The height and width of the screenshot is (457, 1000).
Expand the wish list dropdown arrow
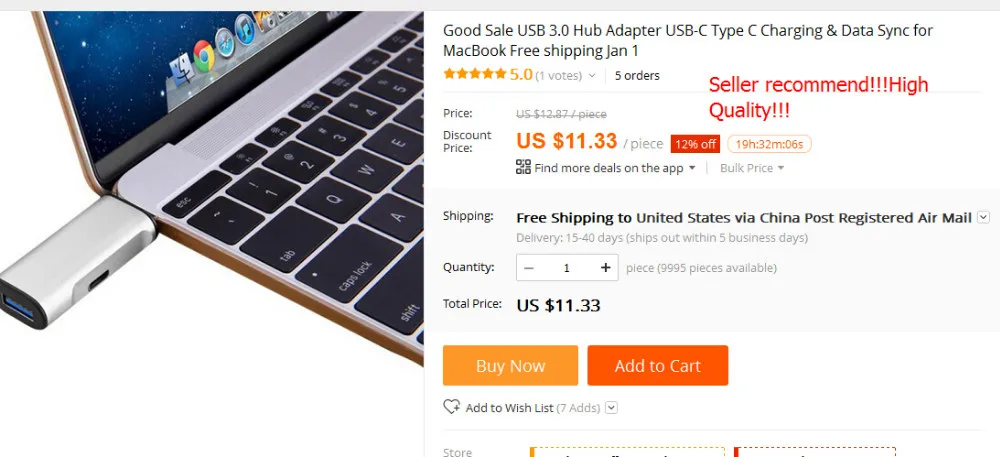click(x=611, y=407)
